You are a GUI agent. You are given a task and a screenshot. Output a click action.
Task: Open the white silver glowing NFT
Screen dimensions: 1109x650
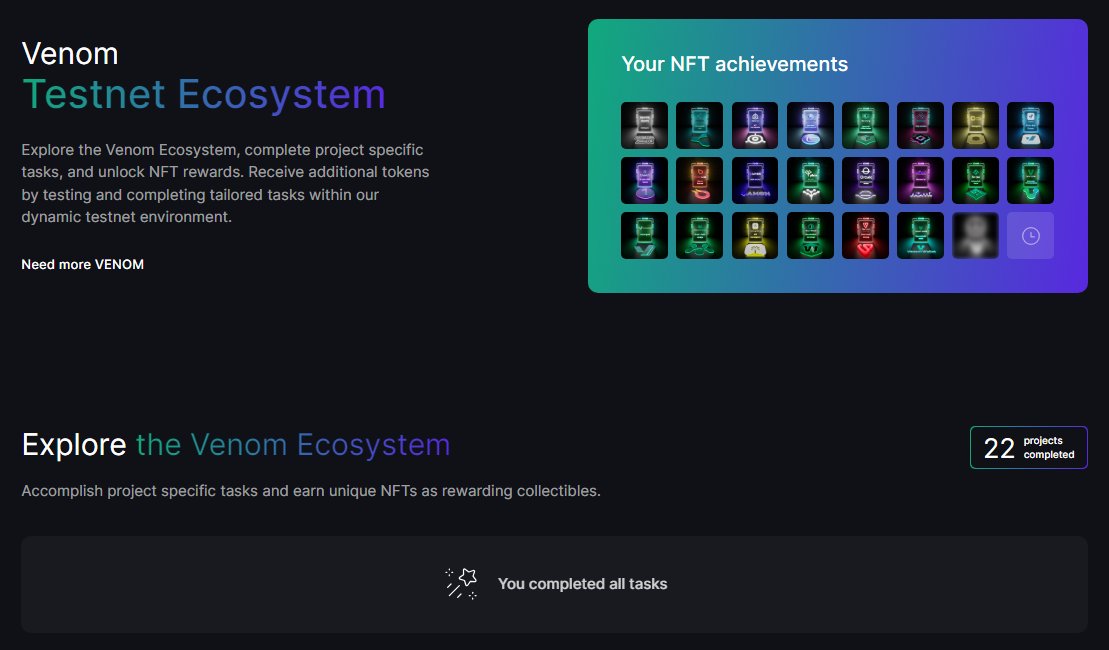point(644,125)
